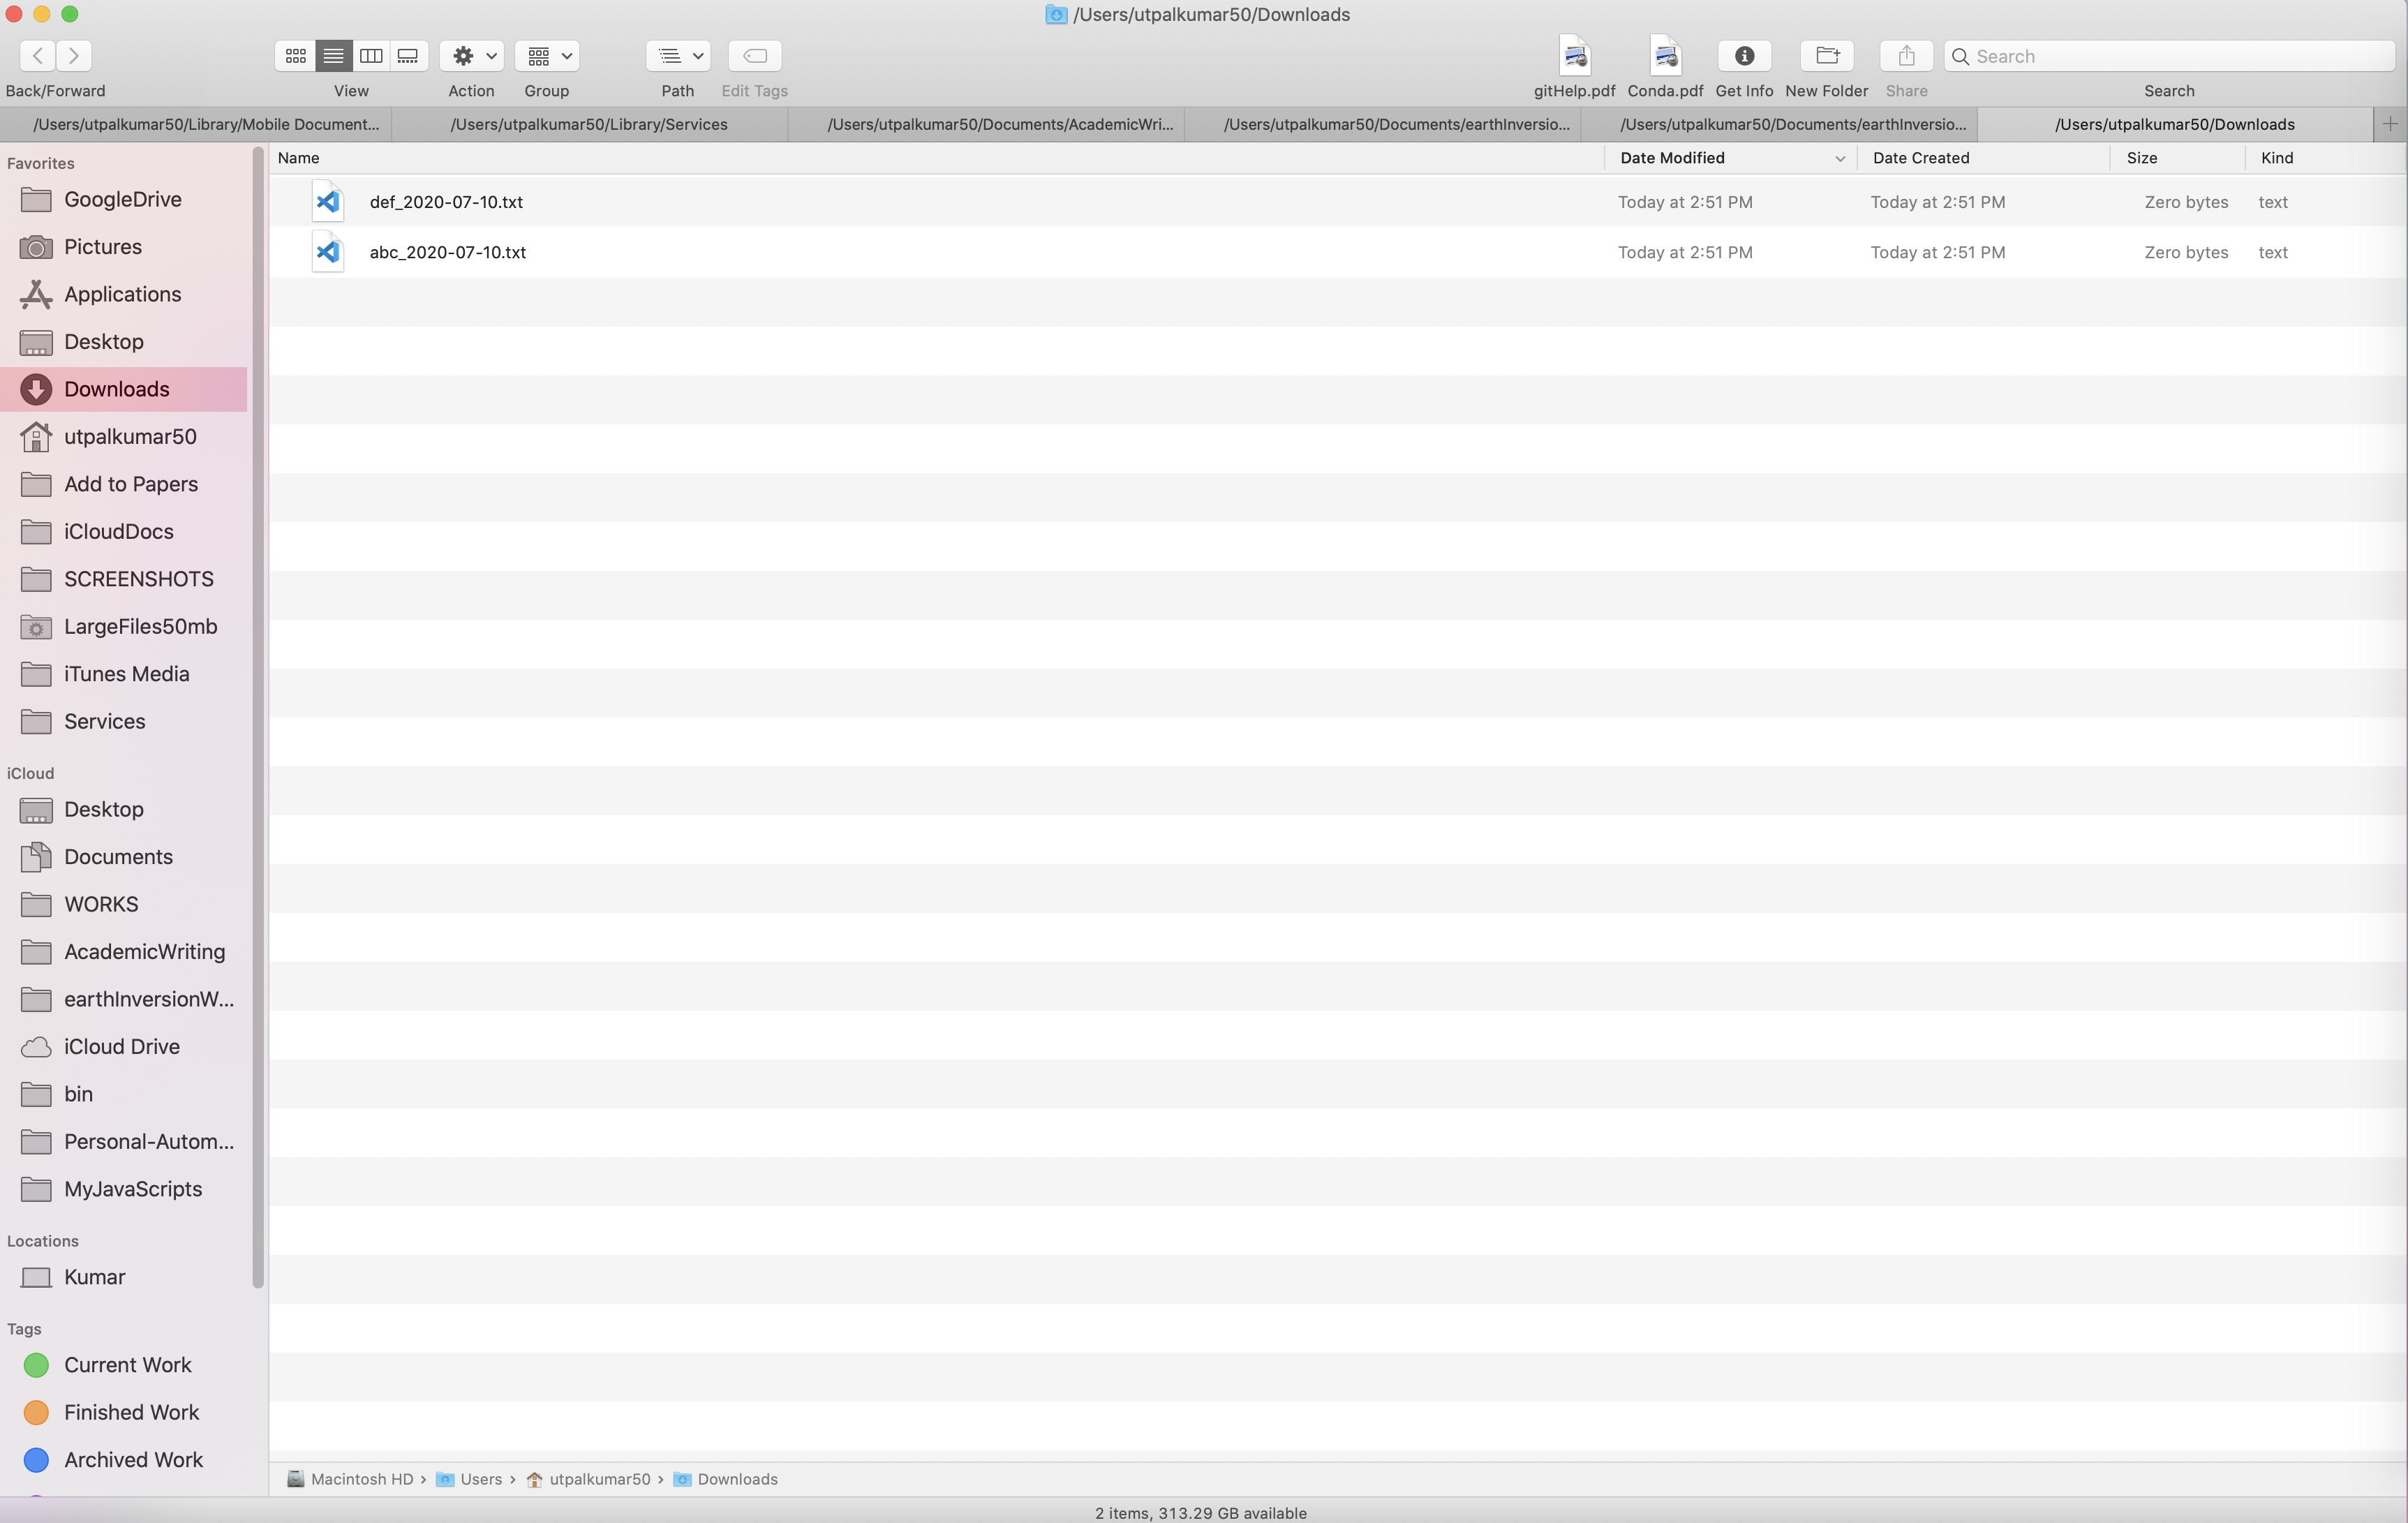
Task: Open the Group by dropdown
Action: pyautogui.click(x=547, y=56)
